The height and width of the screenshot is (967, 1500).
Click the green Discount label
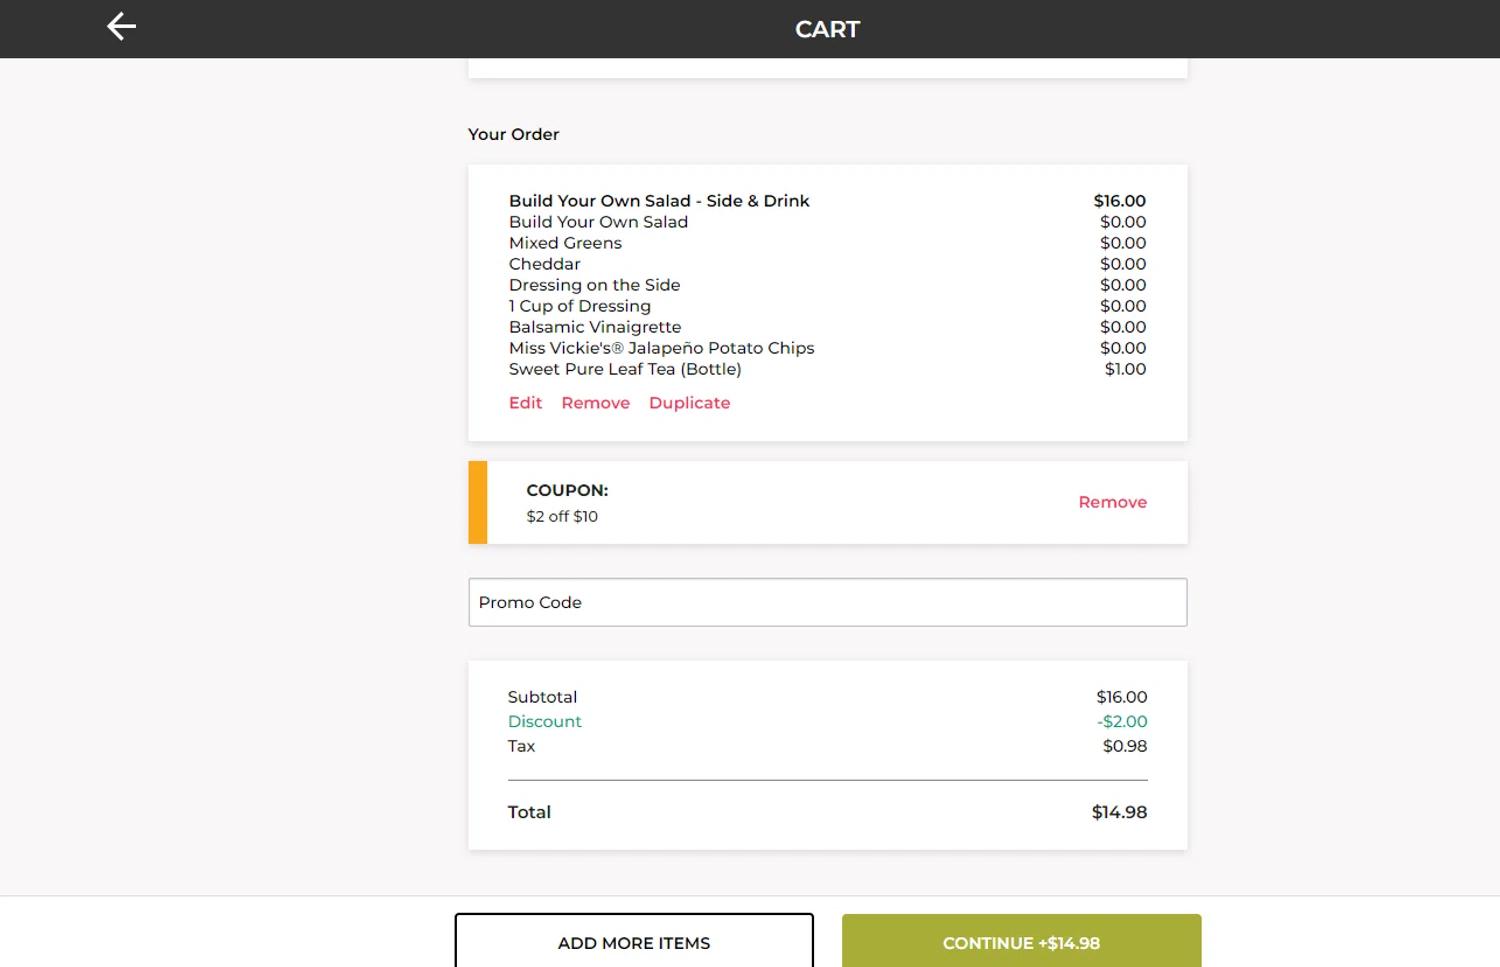[x=544, y=721]
